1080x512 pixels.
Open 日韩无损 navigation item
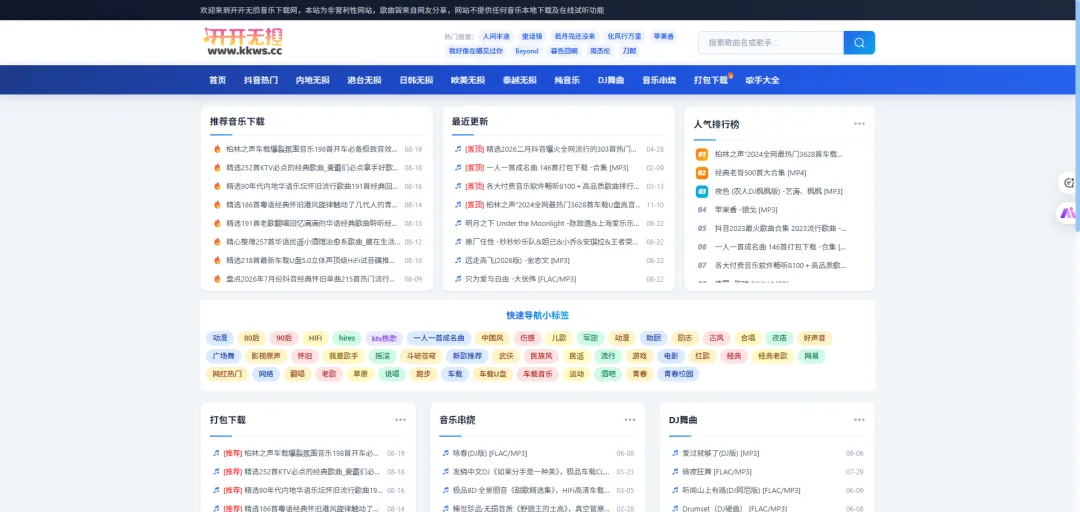416,80
